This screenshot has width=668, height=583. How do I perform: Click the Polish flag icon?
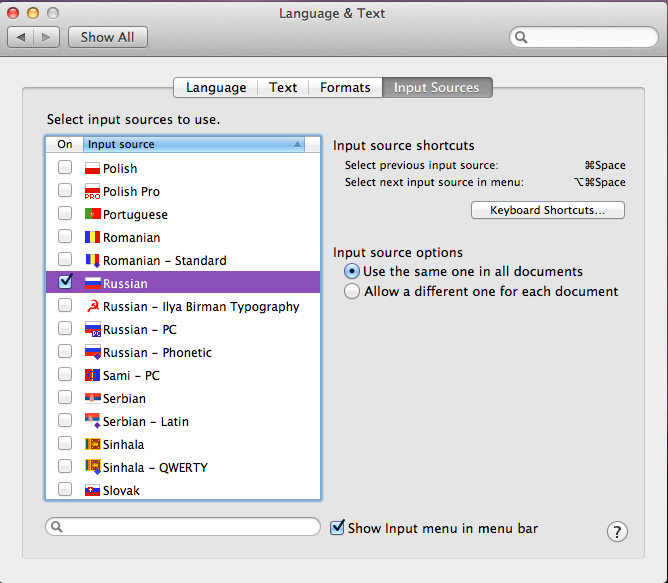[x=92, y=169]
